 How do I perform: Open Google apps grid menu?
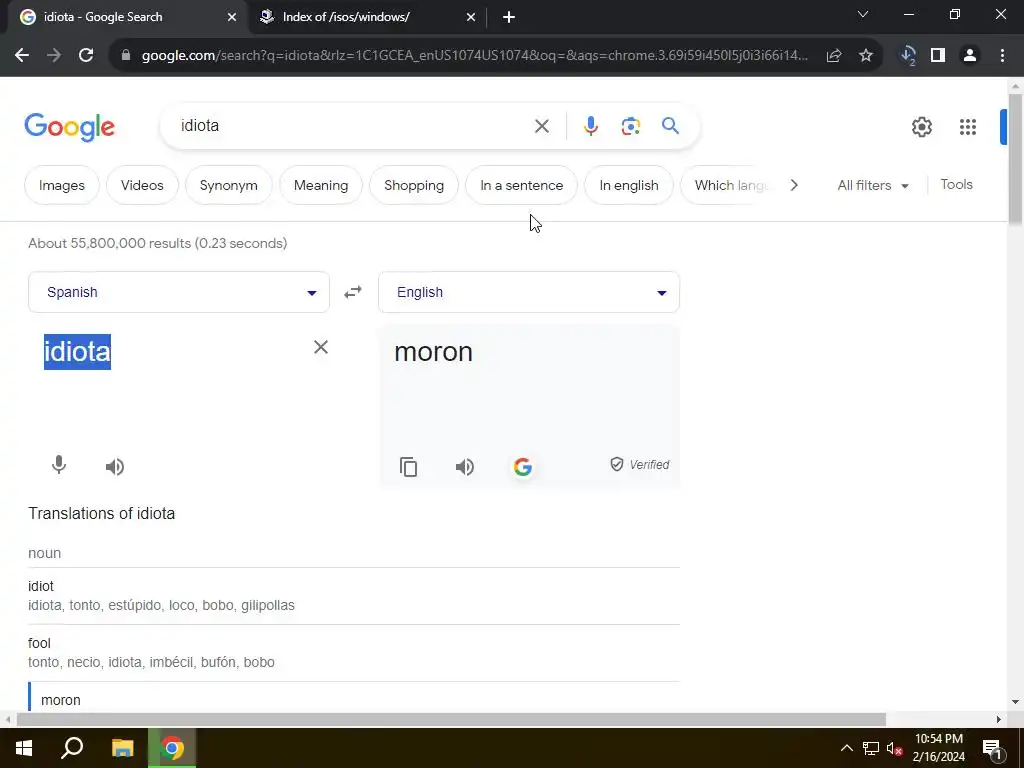(967, 127)
